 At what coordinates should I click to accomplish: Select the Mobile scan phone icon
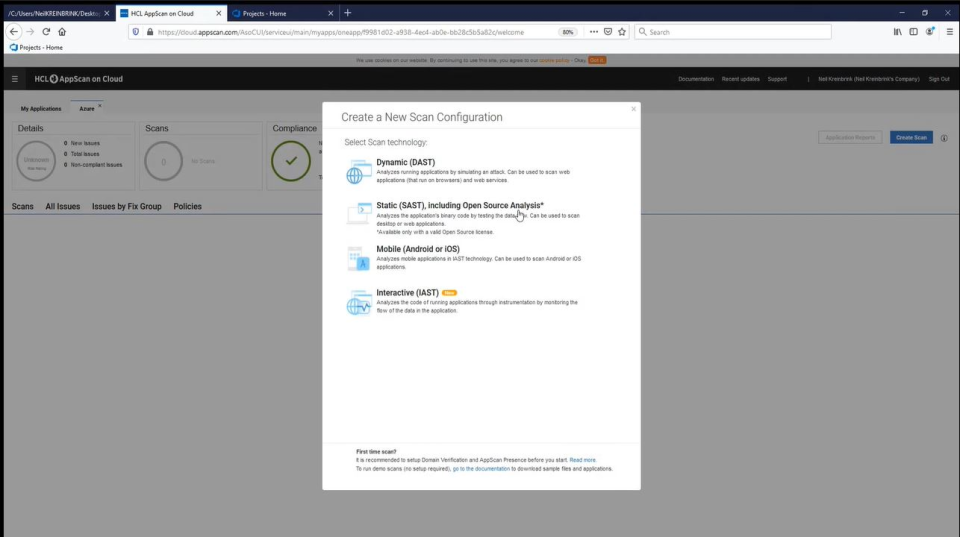click(358, 258)
